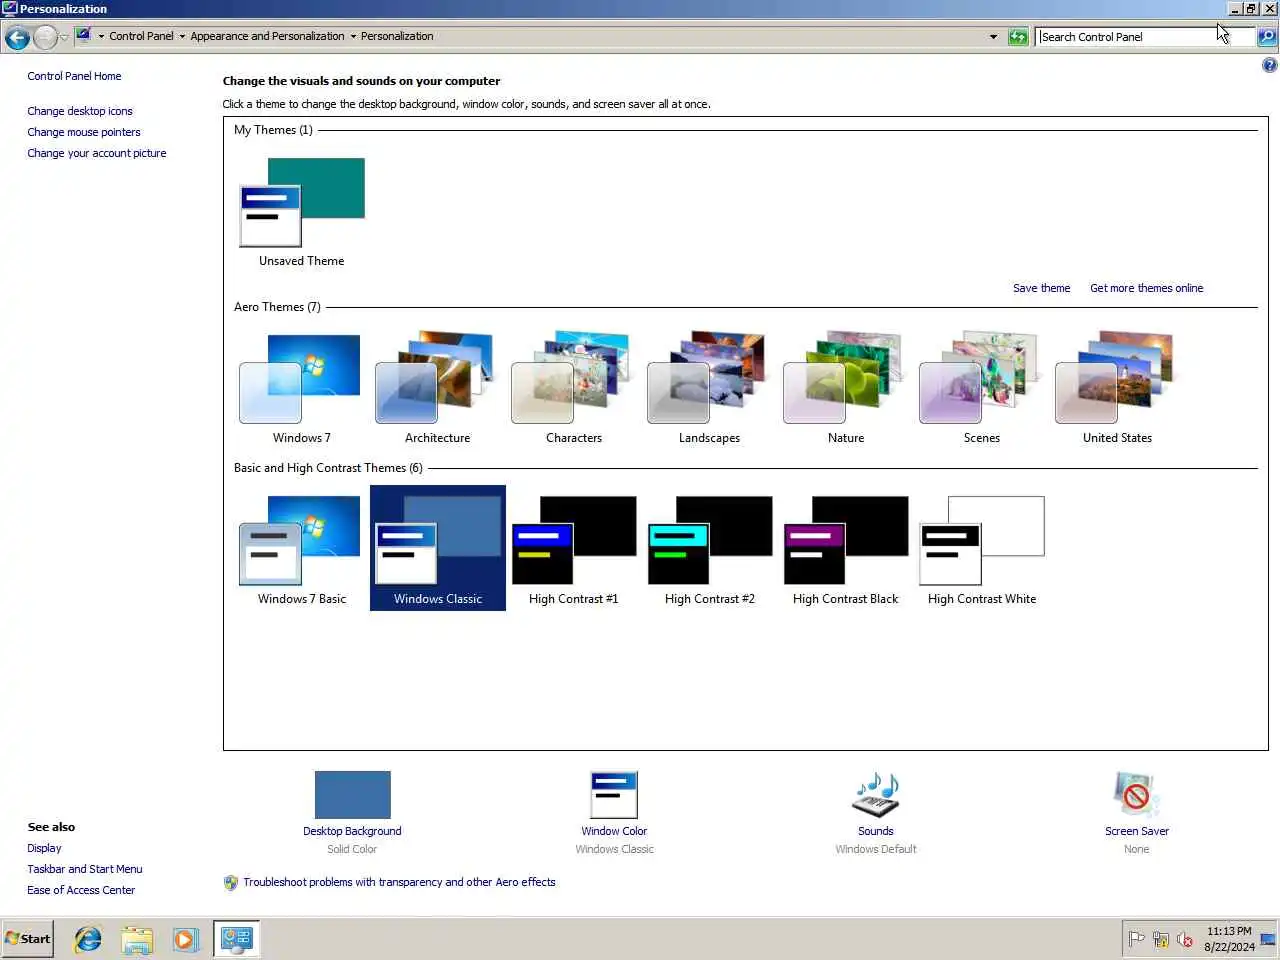Open the Action Center flag tray icon
Image resolution: width=1280 pixels, height=960 pixels.
(x=1137, y=939)
